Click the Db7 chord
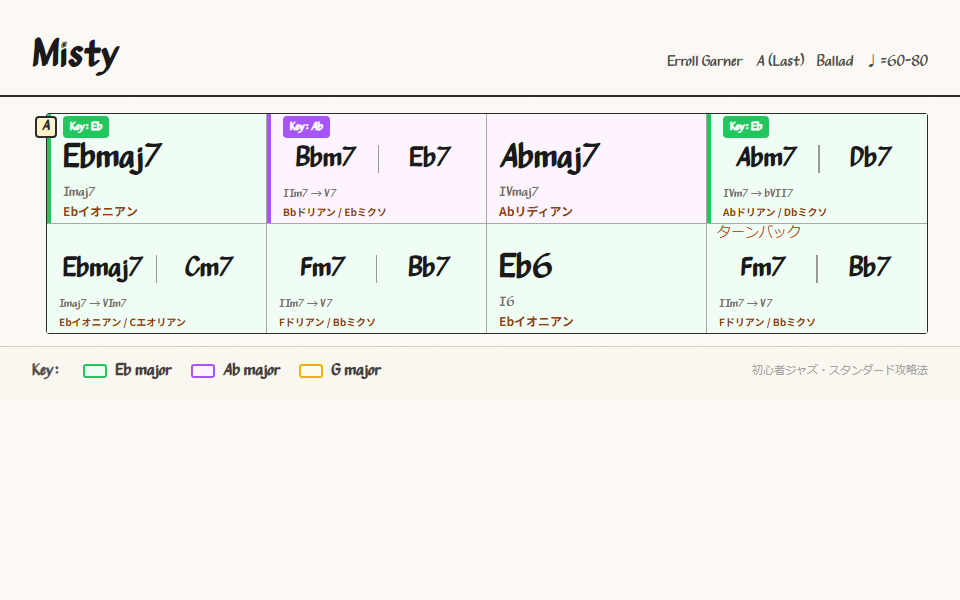Image resolution: width=960 pixels, height=600 pixels. tap(870, 157)
